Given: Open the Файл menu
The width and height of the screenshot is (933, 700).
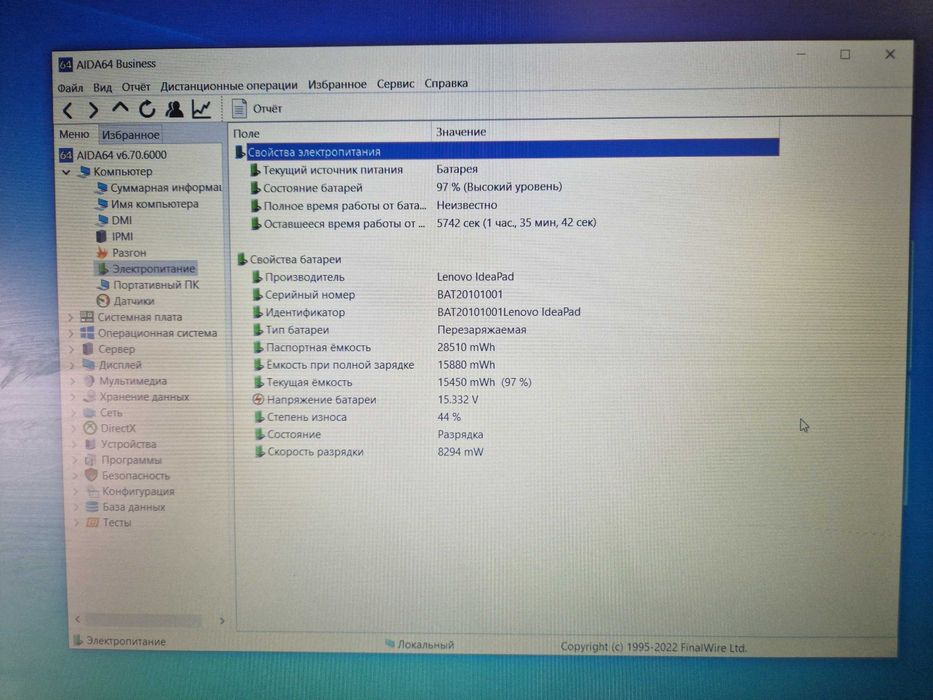Looking at the screenshot, I should click(70, 88).
